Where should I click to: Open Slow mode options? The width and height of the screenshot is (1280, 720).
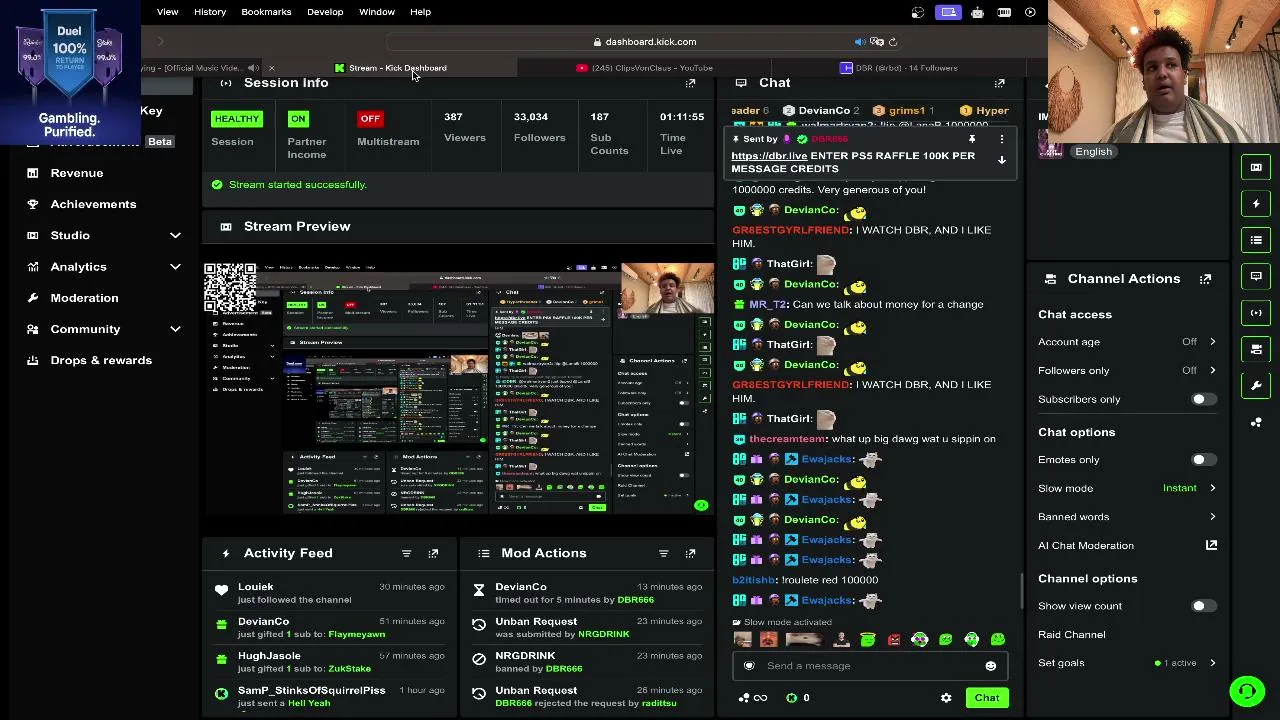coord(1127,488)
